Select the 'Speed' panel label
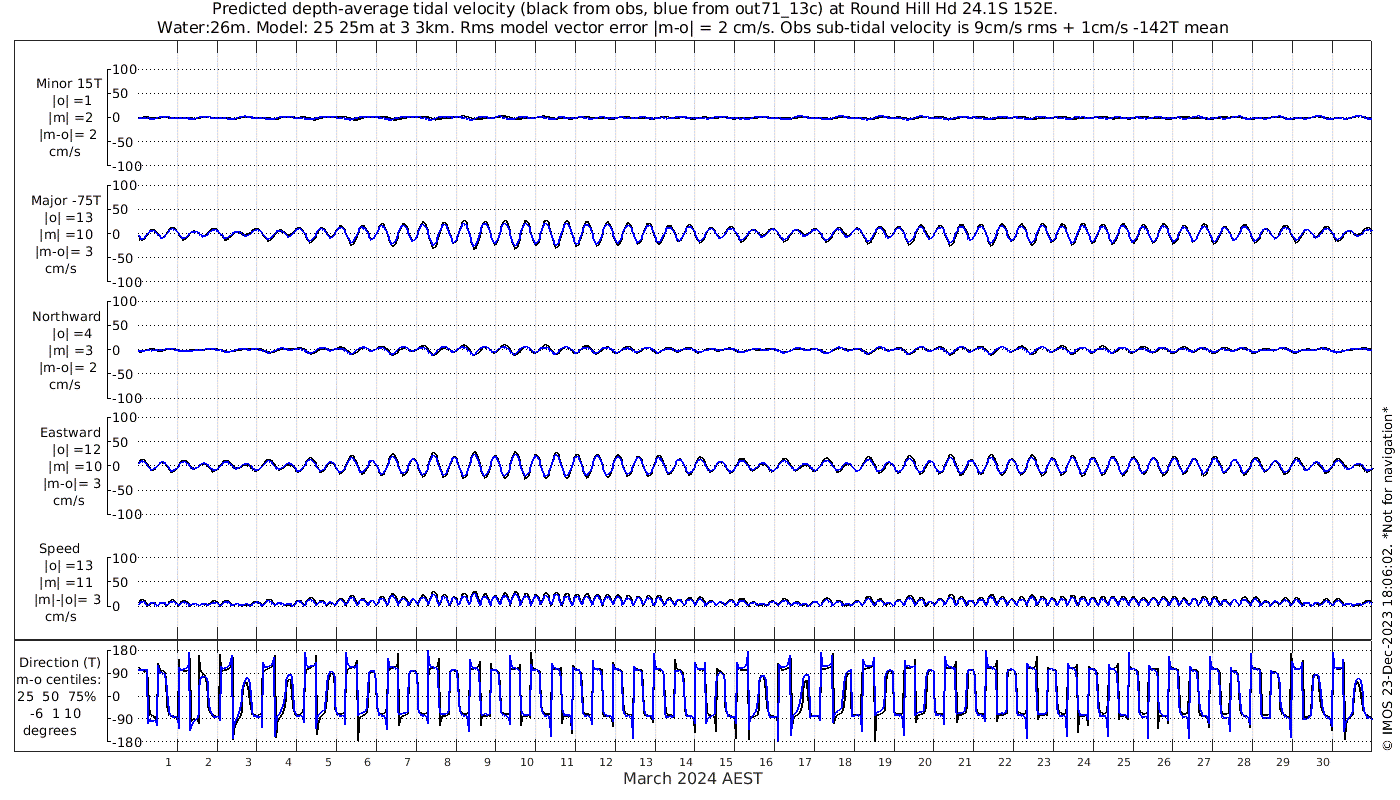 tap(60, 549)
